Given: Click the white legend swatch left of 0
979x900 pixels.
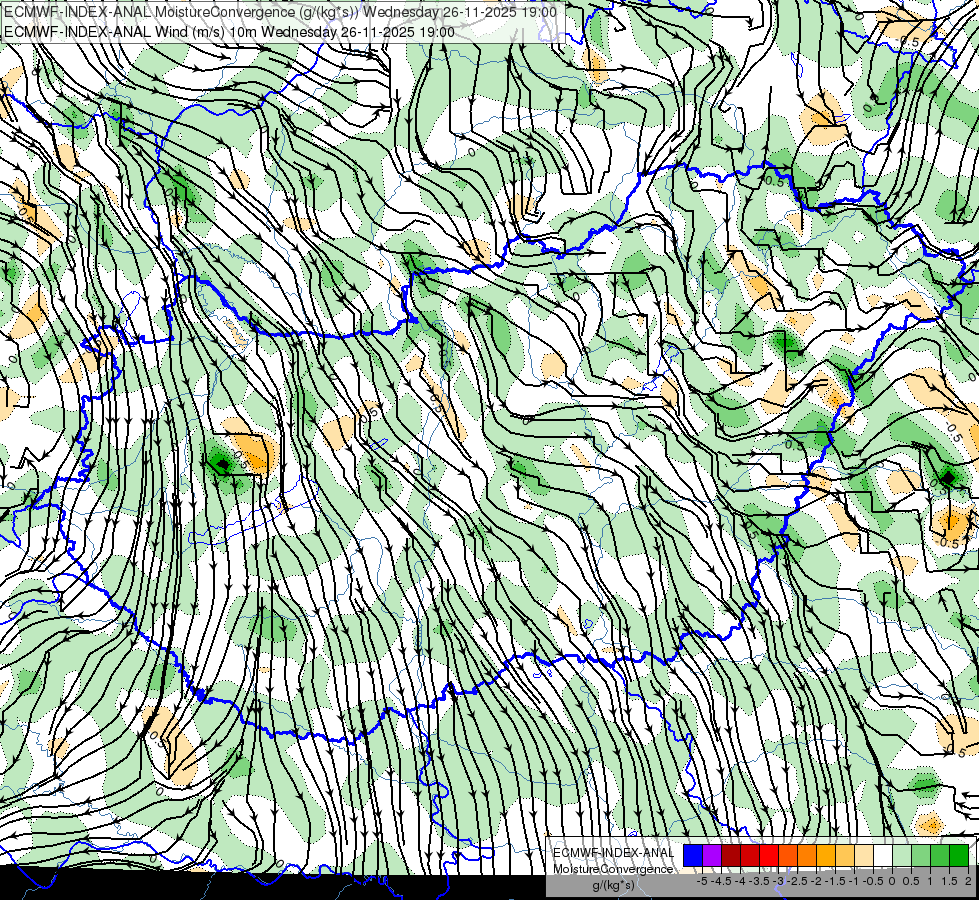Looking at the screenshot, I should click(x=883, y=856).
